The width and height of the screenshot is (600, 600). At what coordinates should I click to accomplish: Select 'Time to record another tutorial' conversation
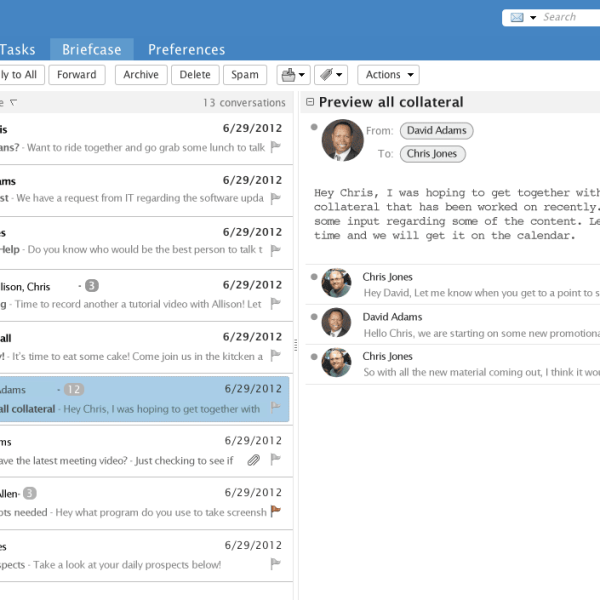point(145,295)
